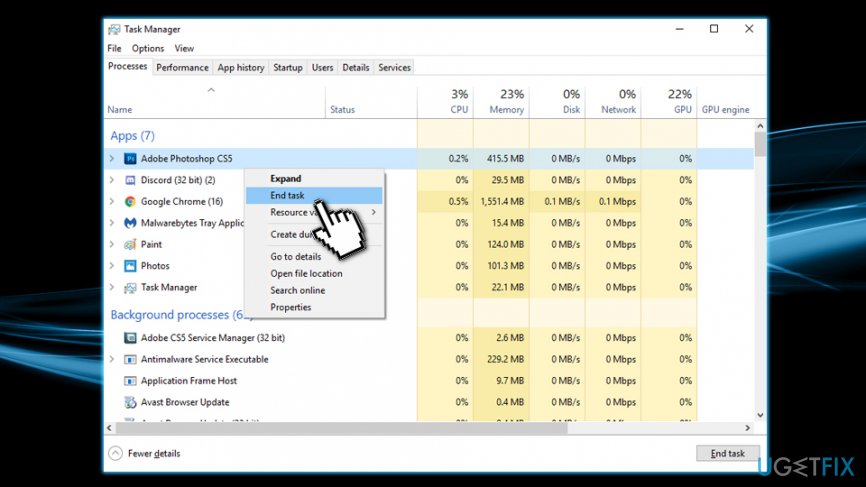866x487 pixels.
Task: Expand the Paint process row
Action: pyautogui.click(x=112, y=245)
